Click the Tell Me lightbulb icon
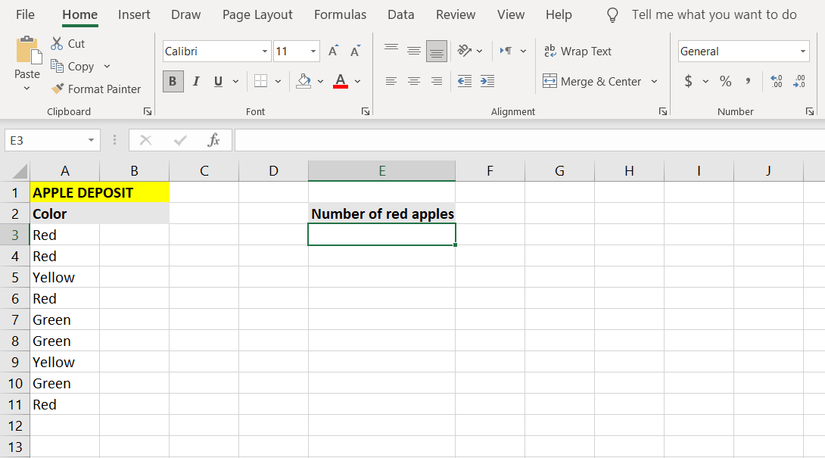 (x=612, y=15)
